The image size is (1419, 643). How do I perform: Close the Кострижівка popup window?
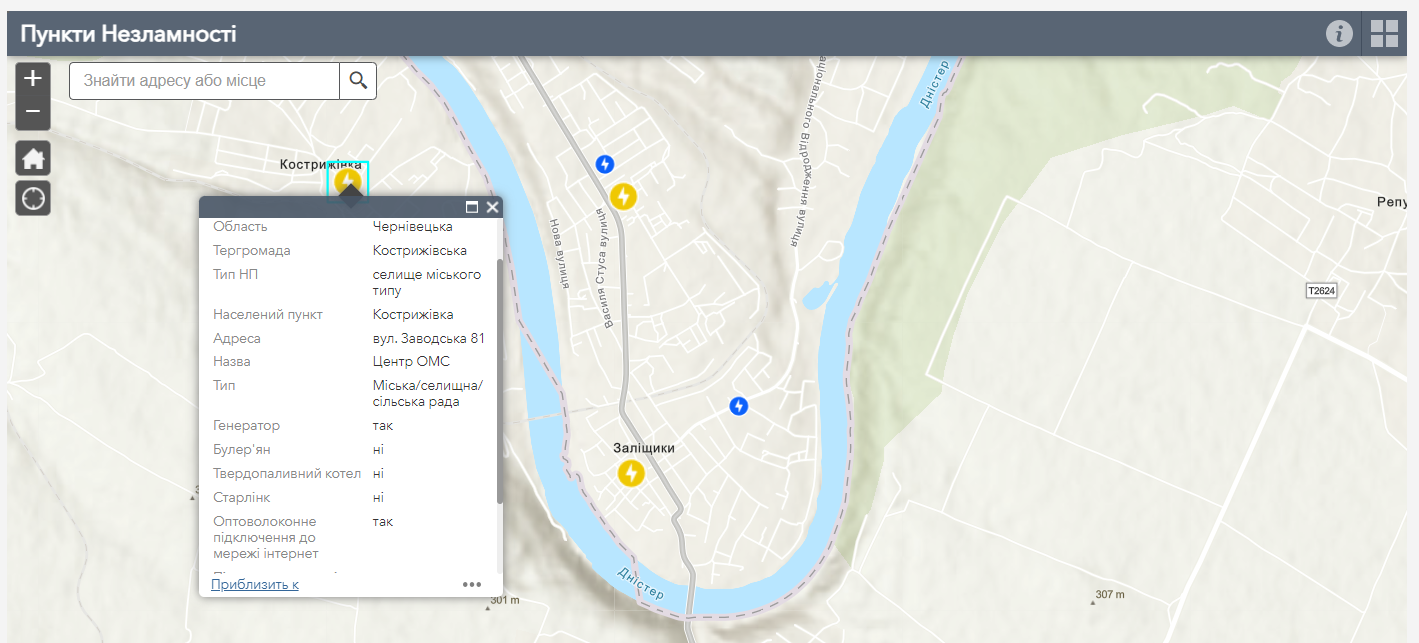[492, 207]
